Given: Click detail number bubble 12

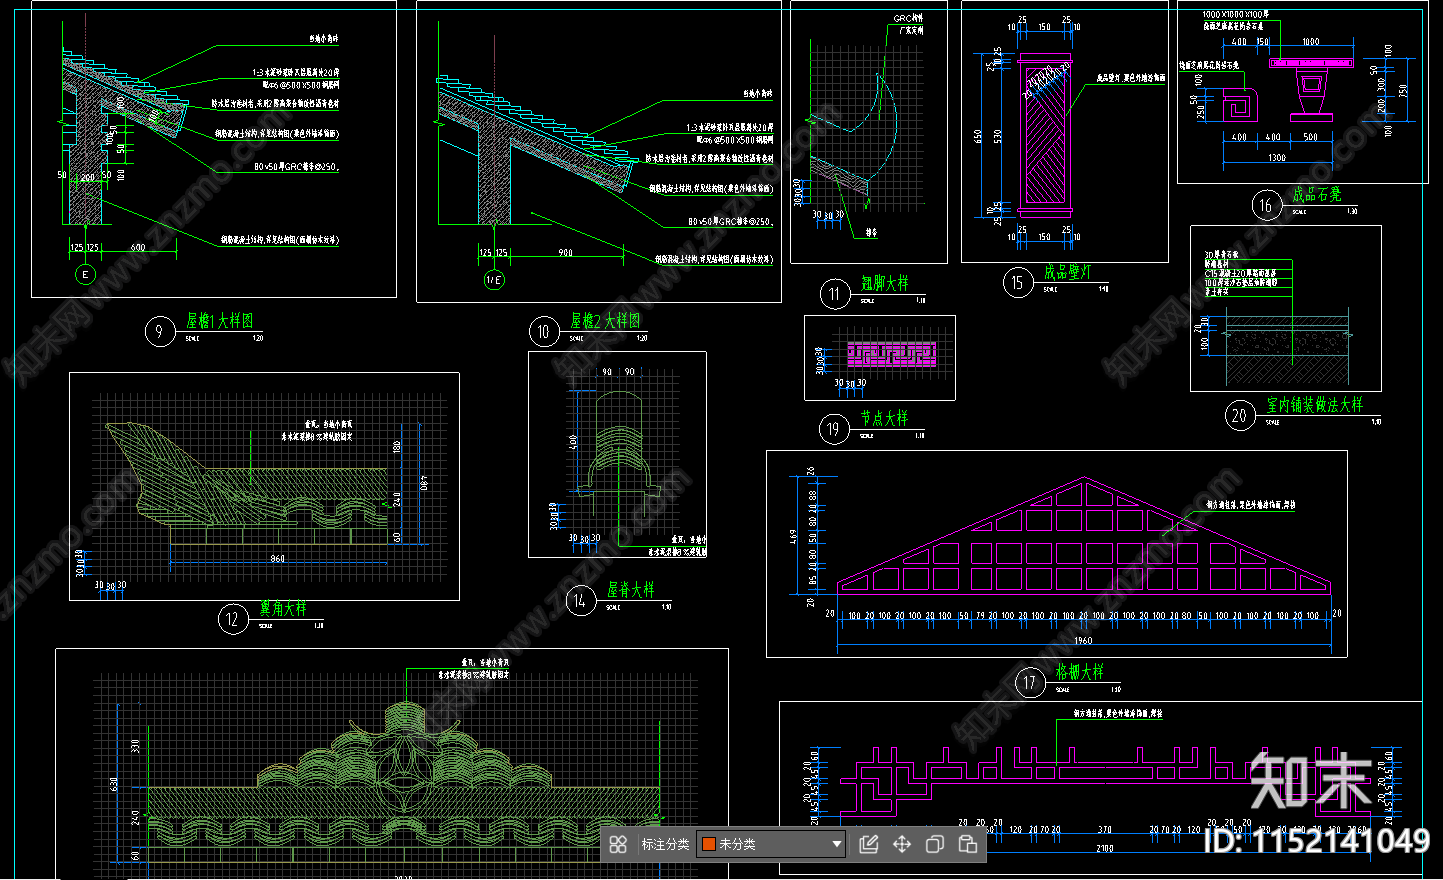Looking at the screenshot, I should [x=233, y=619].
